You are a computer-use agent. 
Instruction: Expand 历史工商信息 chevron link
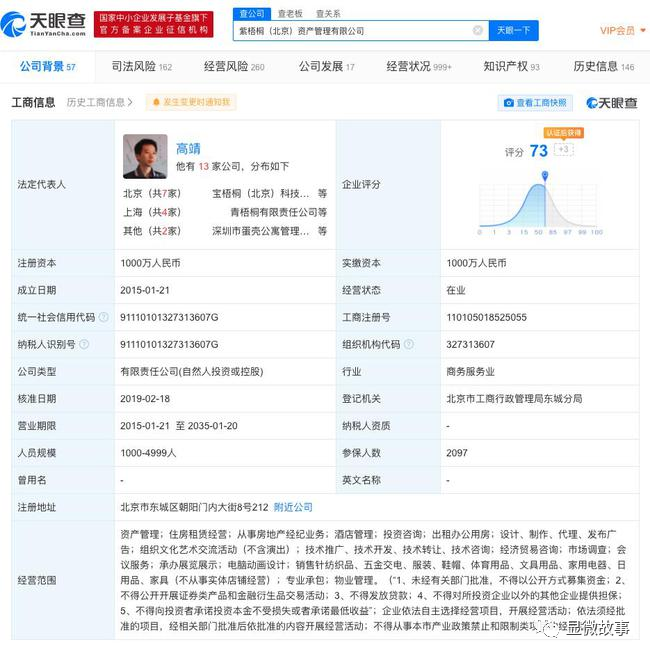100,102
